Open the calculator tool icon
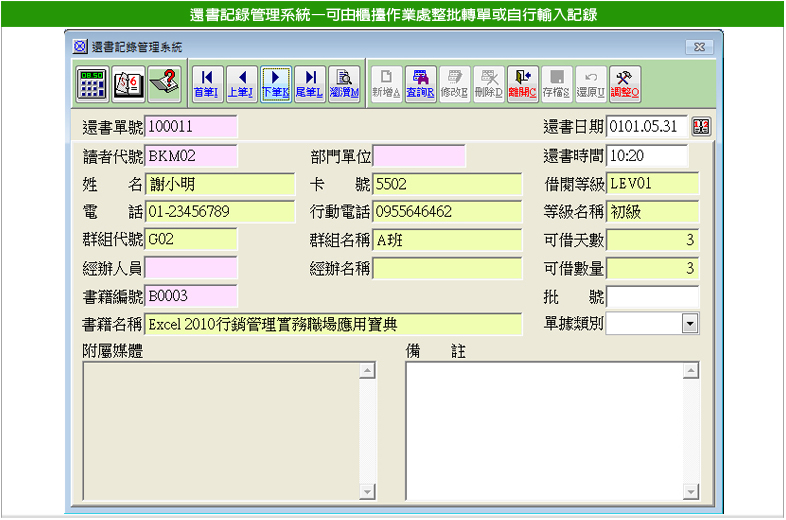This screenshot has height=520, width=786. 92,83
